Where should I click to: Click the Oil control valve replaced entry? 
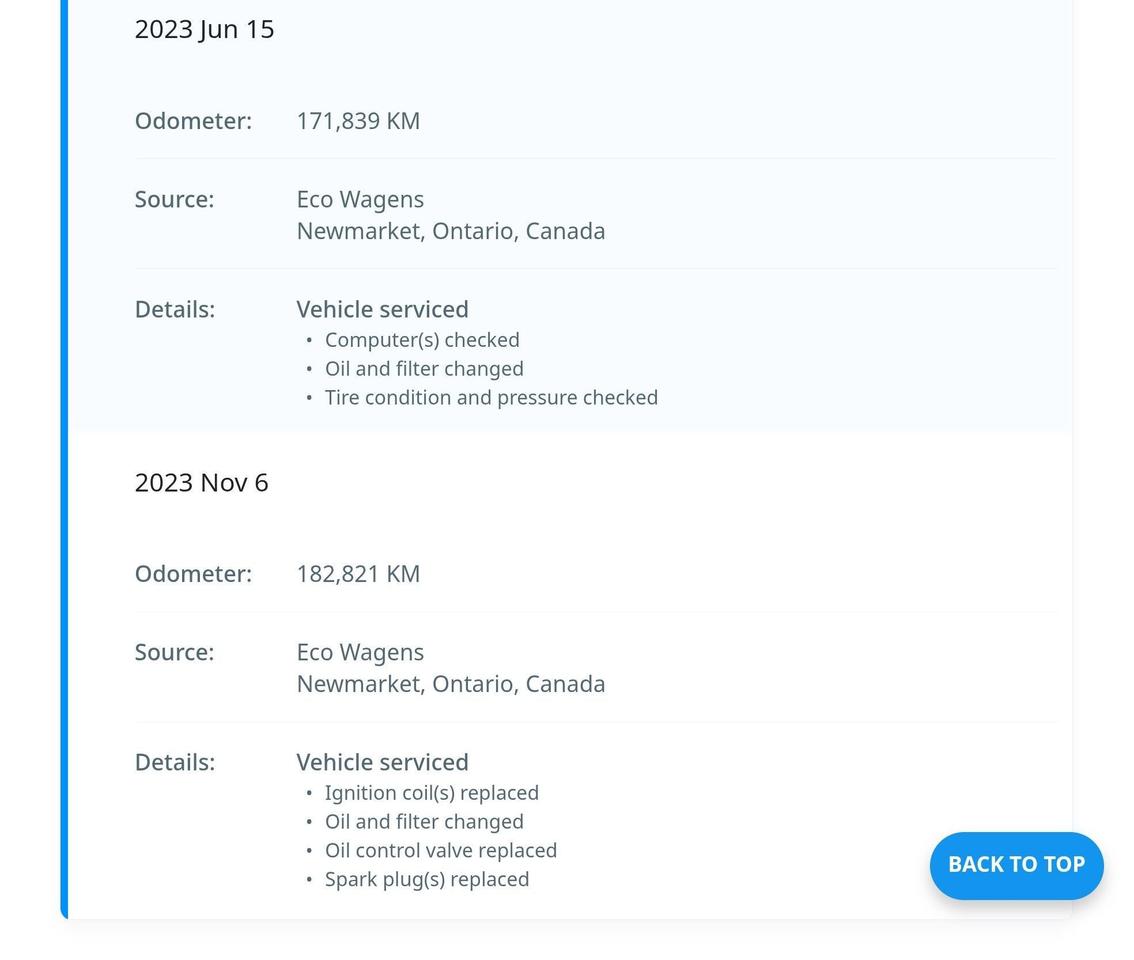(441, 850)
